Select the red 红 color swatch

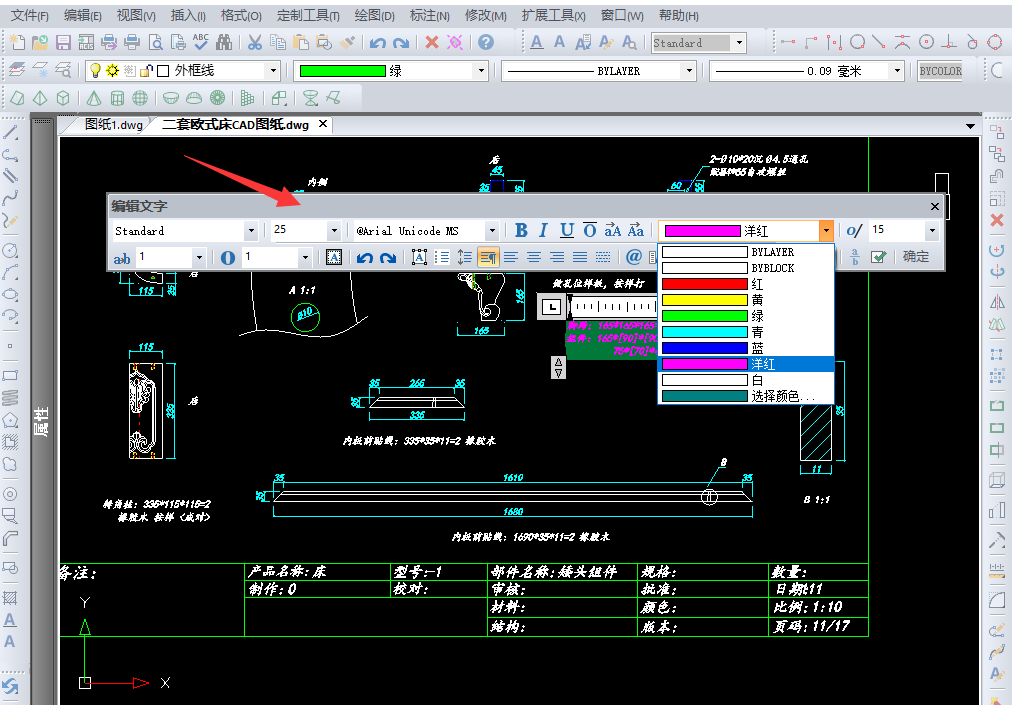tap(705, 284)
